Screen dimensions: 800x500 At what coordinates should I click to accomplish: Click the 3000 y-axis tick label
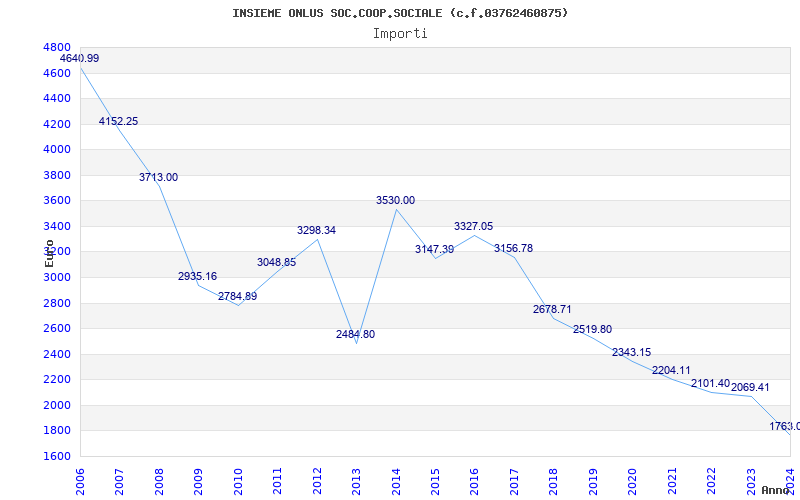[57, 278]
